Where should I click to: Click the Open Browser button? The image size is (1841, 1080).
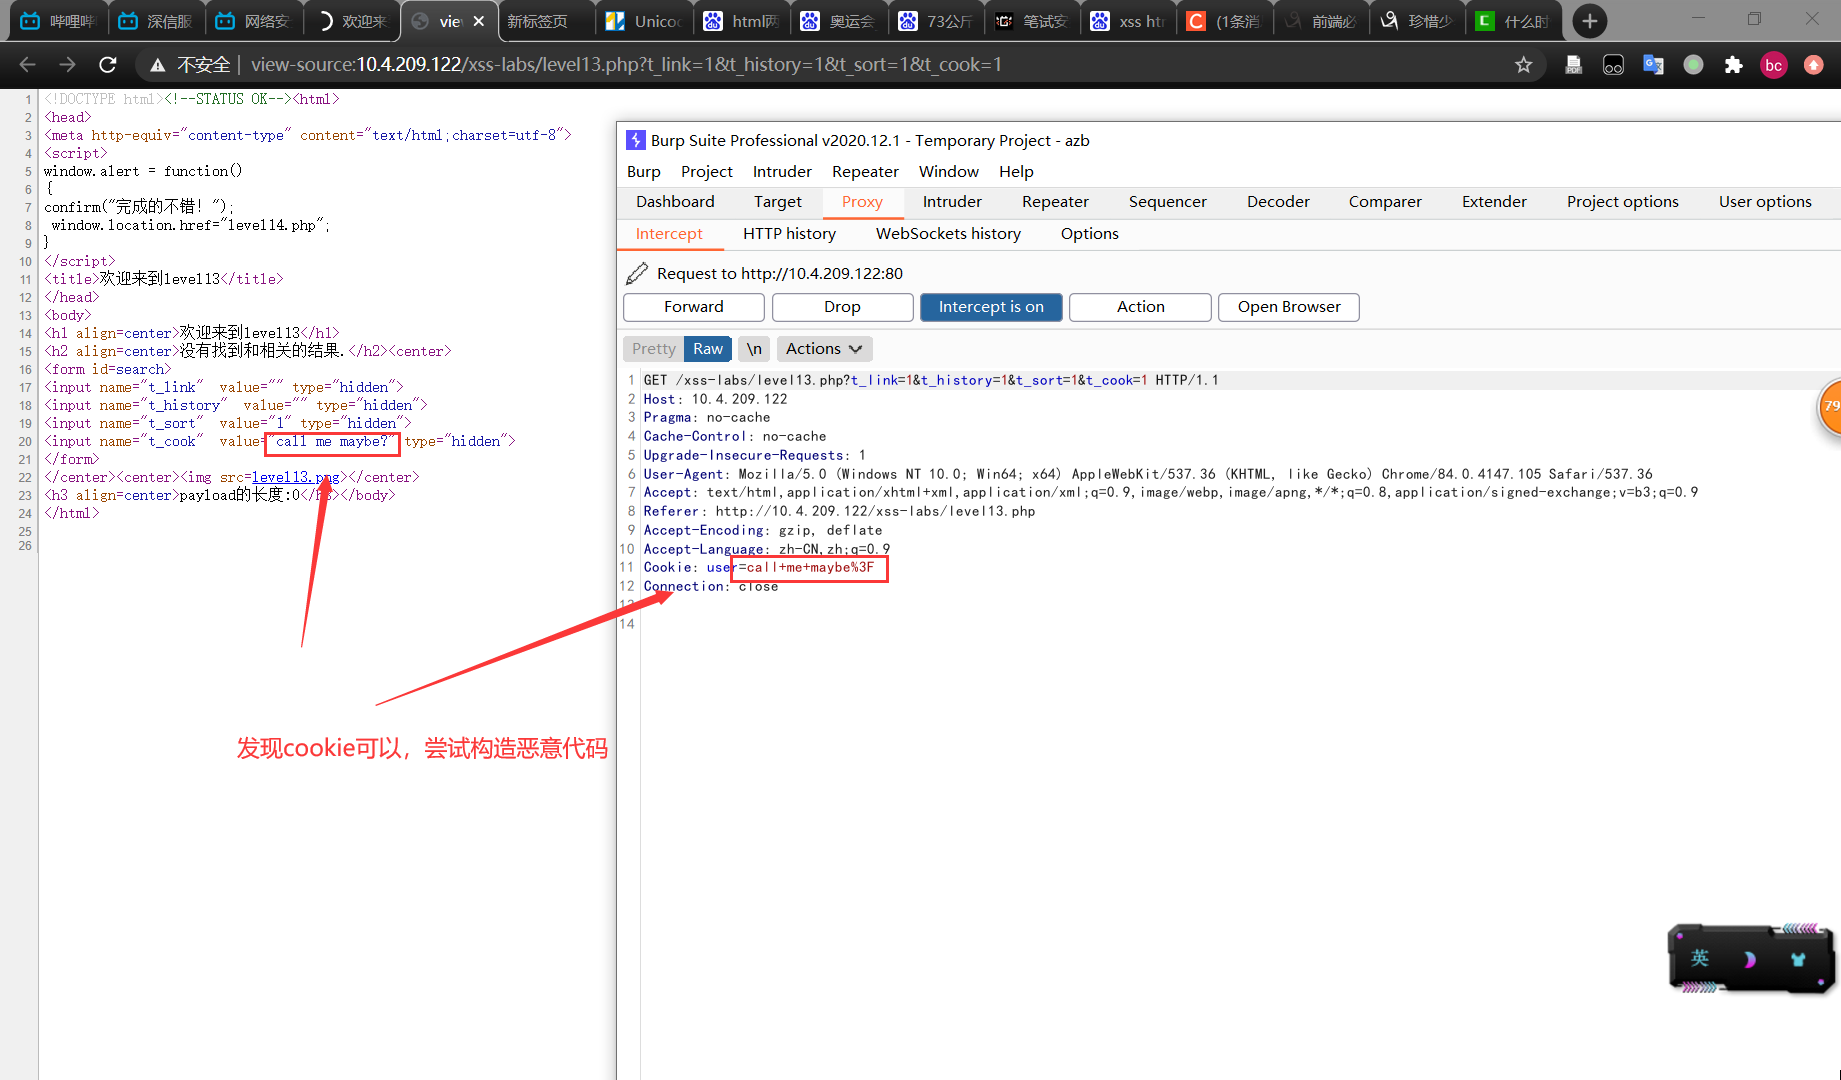[x=1288, y=307]
